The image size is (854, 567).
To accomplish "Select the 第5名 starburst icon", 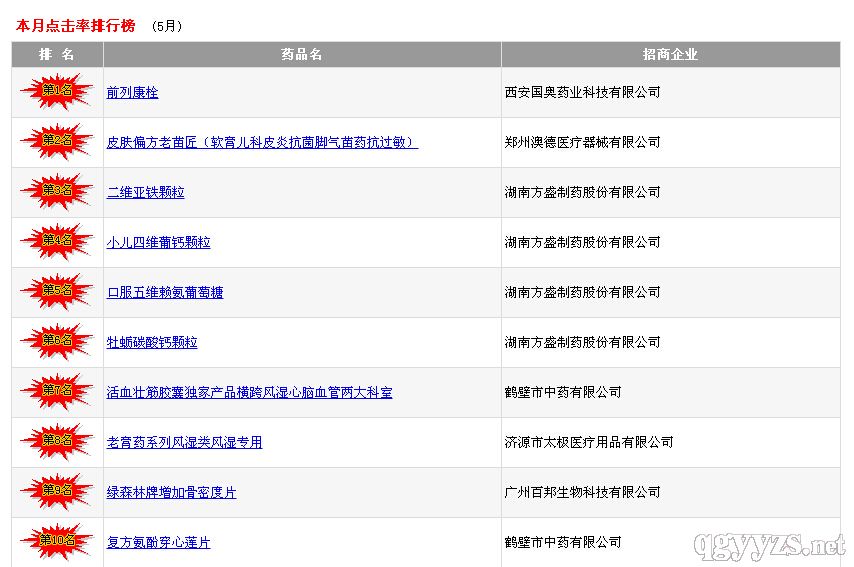I will point(57,291).
